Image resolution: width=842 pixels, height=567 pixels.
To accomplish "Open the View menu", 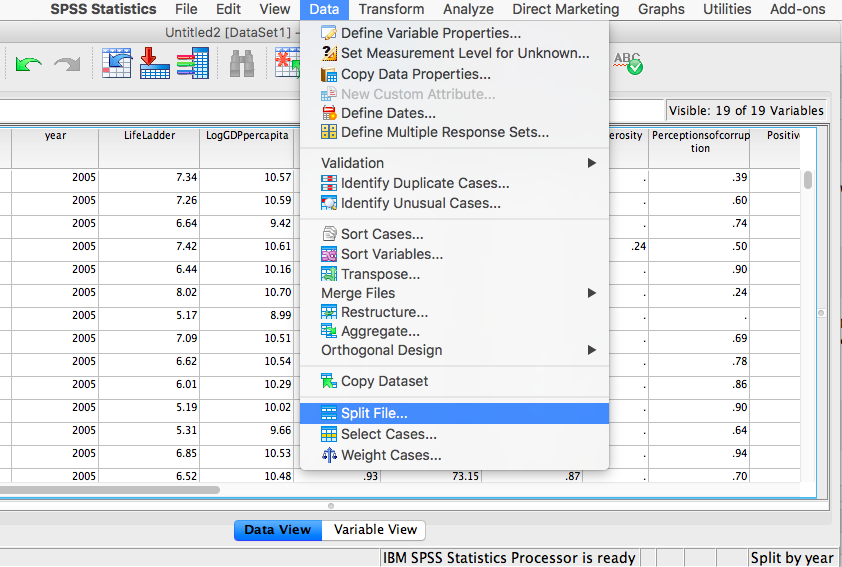I will [275, 9].
